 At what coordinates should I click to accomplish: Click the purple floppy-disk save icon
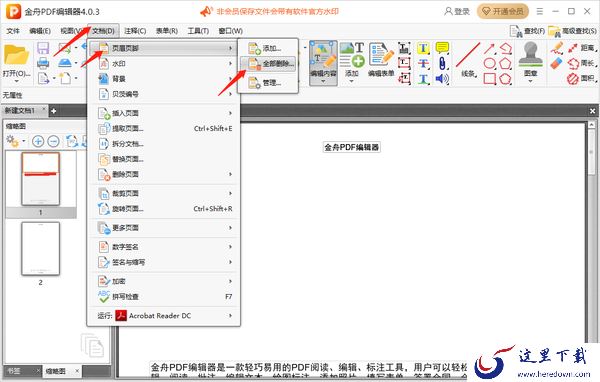(x=43, y=48)
